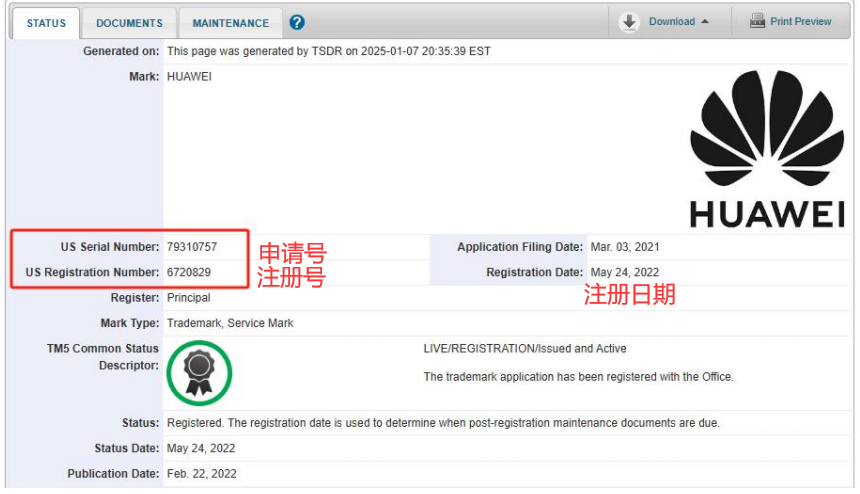Click the Status description starting with Registered
This screenshot has width=860, height=494.
[x=443, y=423]
